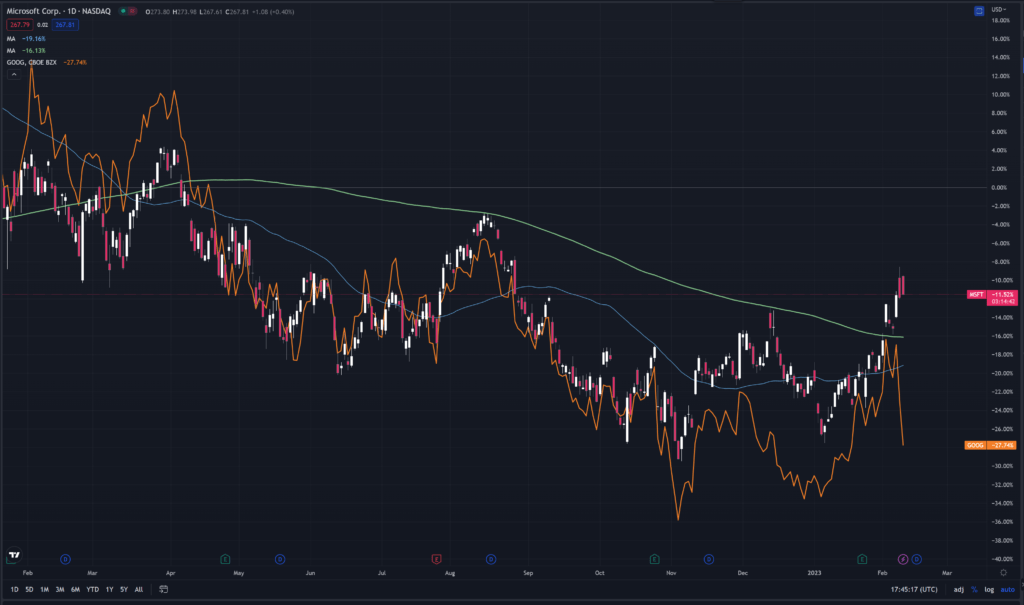Viewport: 1024px width, 605px height.
Task: Click the blue 267.81 buy price button
Action: 65,25
